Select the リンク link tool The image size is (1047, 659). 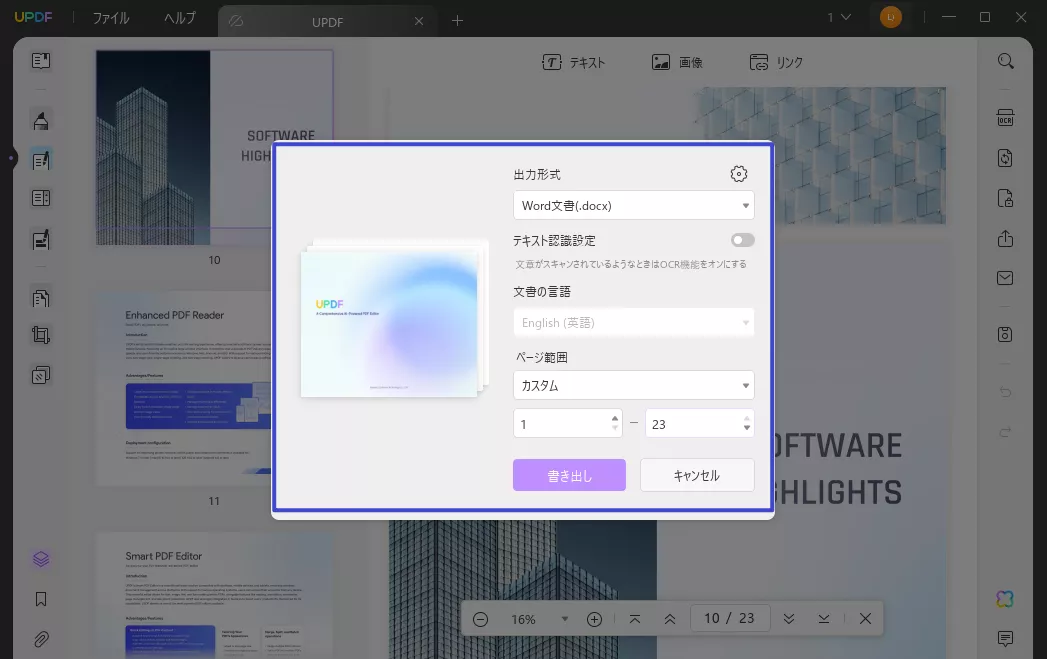coord(776,63)
